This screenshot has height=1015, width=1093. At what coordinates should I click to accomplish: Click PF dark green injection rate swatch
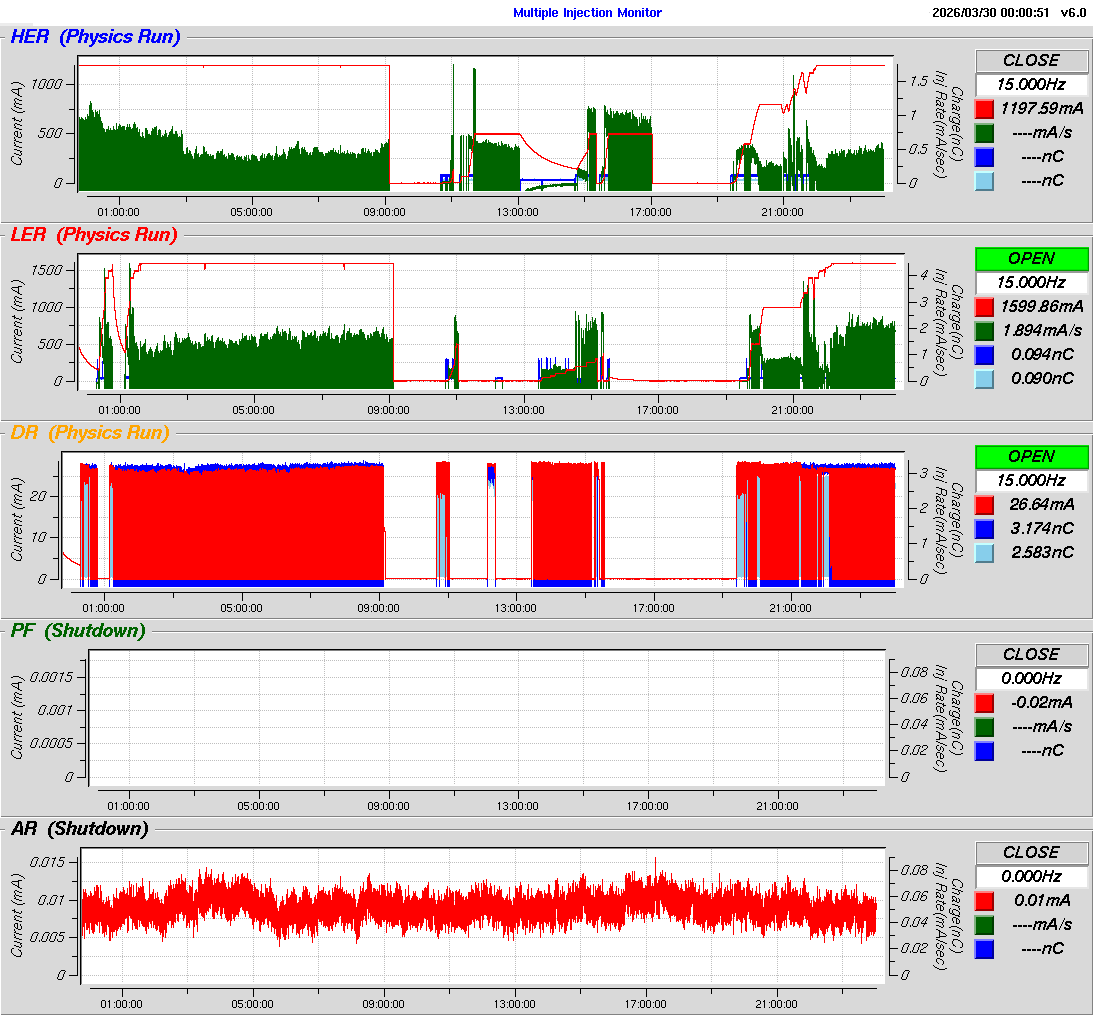point(985,726)
